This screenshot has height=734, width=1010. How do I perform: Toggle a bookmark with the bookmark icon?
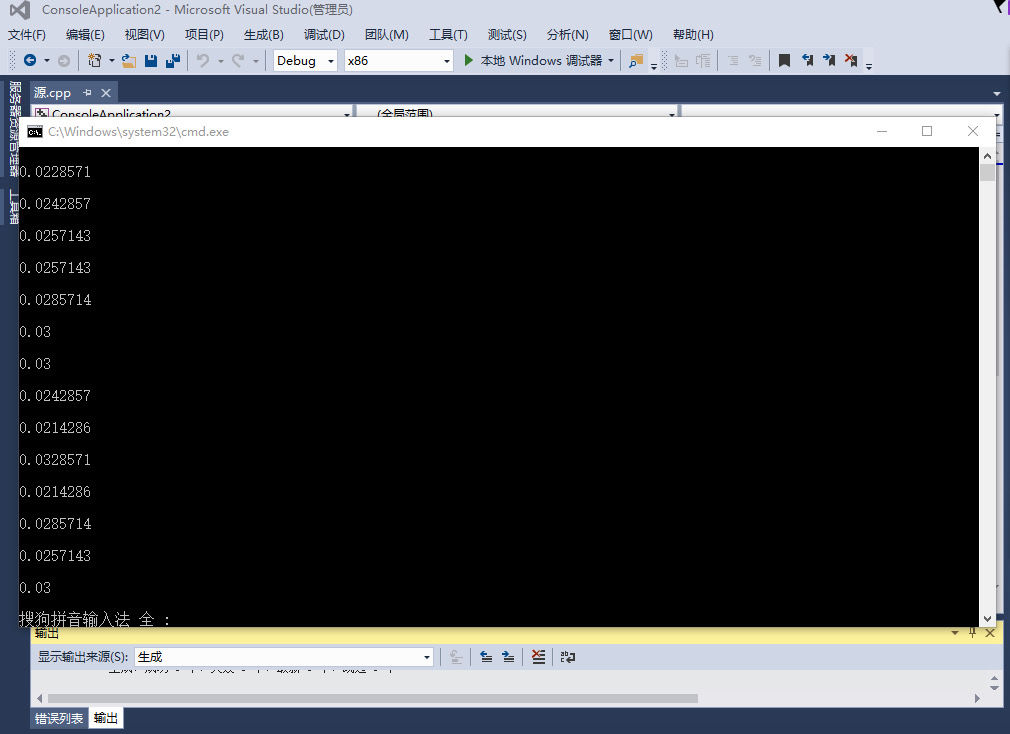point(784,61)
